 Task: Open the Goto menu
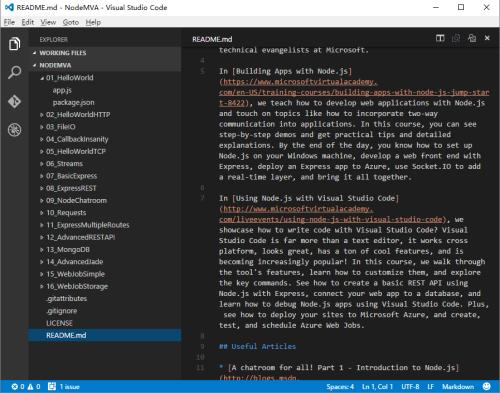71,22
